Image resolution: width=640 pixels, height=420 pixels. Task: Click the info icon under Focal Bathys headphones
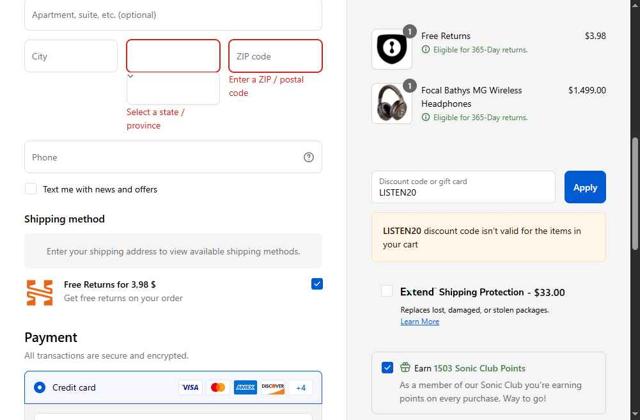(426, 117)
